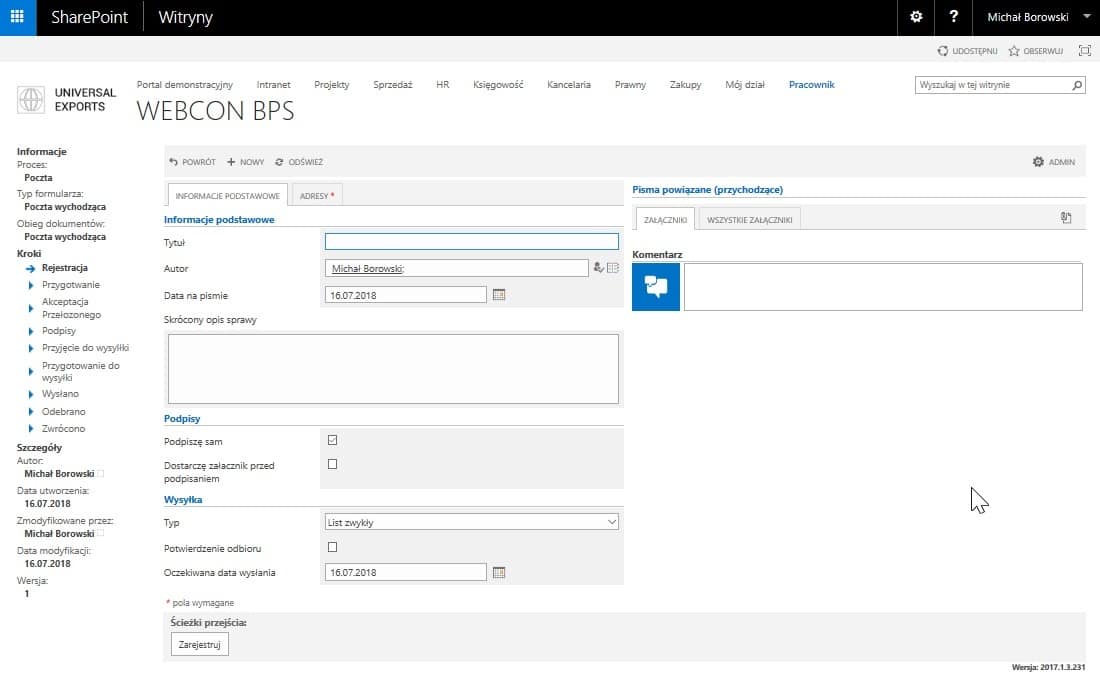Image resolution: width=1100 pixels, height=679 pixels.
Task: Click the Nowy plus toolbar button
Action: coord(246,162)
